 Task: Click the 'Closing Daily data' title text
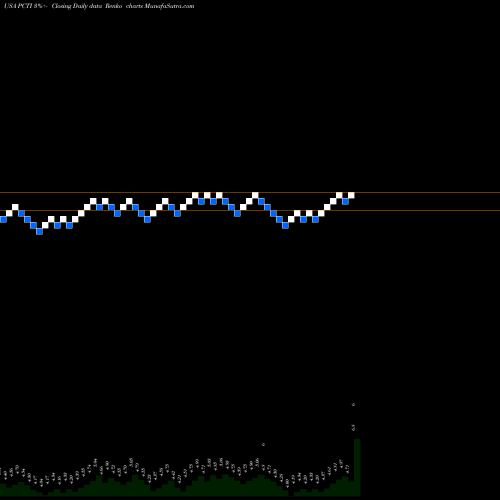76,6
